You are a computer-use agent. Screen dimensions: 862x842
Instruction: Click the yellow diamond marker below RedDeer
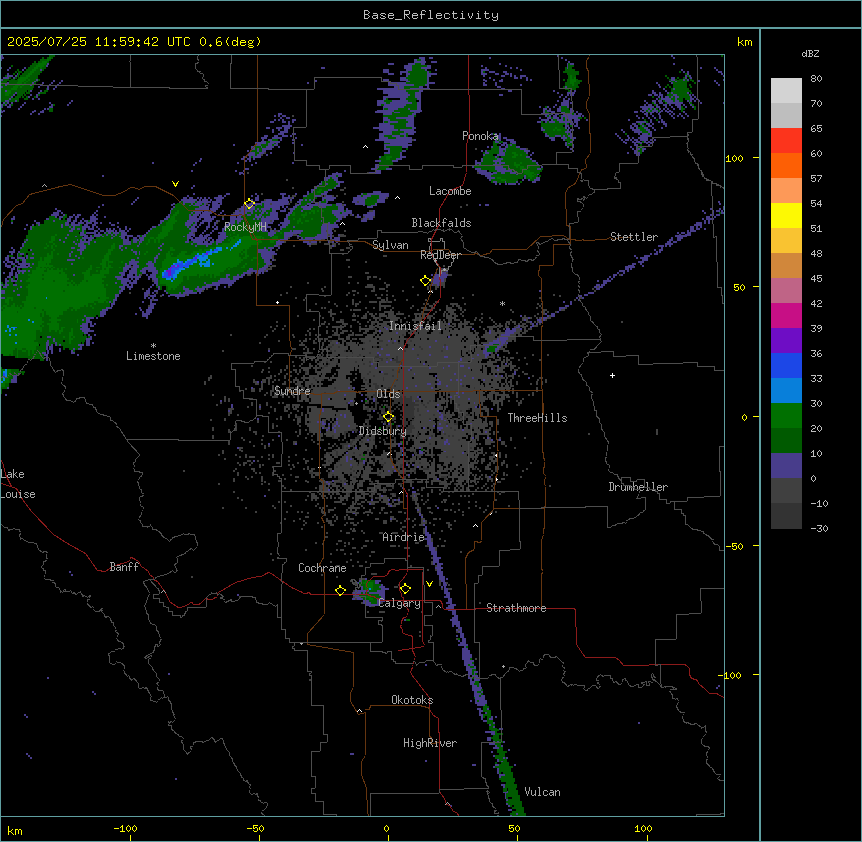coord(426,281)
